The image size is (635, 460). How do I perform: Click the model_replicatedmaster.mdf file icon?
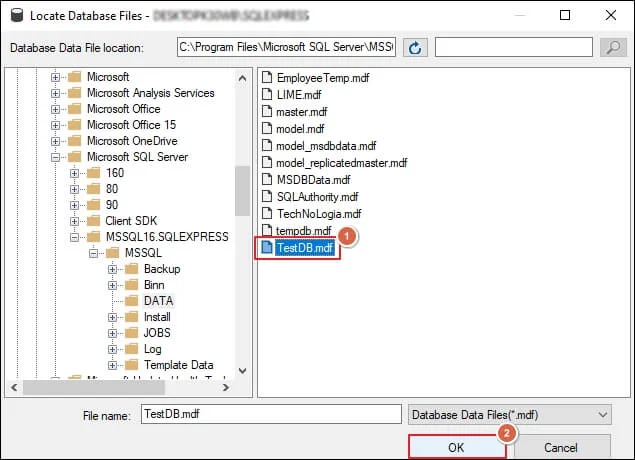tap(266, 162)
